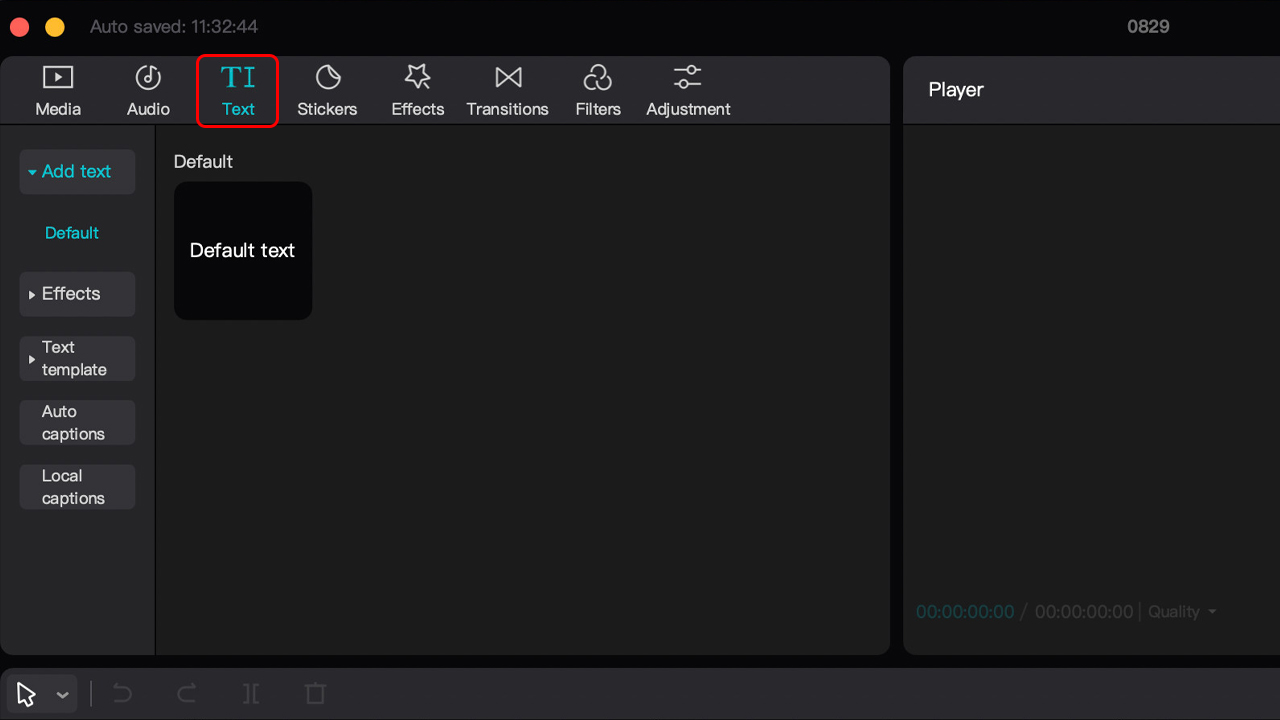Switch to the Audio tab
This screenshot has height=720, width=1280.
click(148, 91)
